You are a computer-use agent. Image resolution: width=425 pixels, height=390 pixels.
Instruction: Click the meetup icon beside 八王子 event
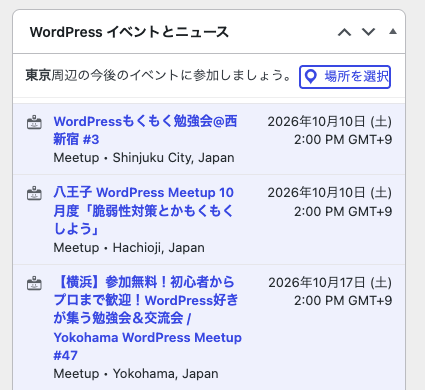34,193
